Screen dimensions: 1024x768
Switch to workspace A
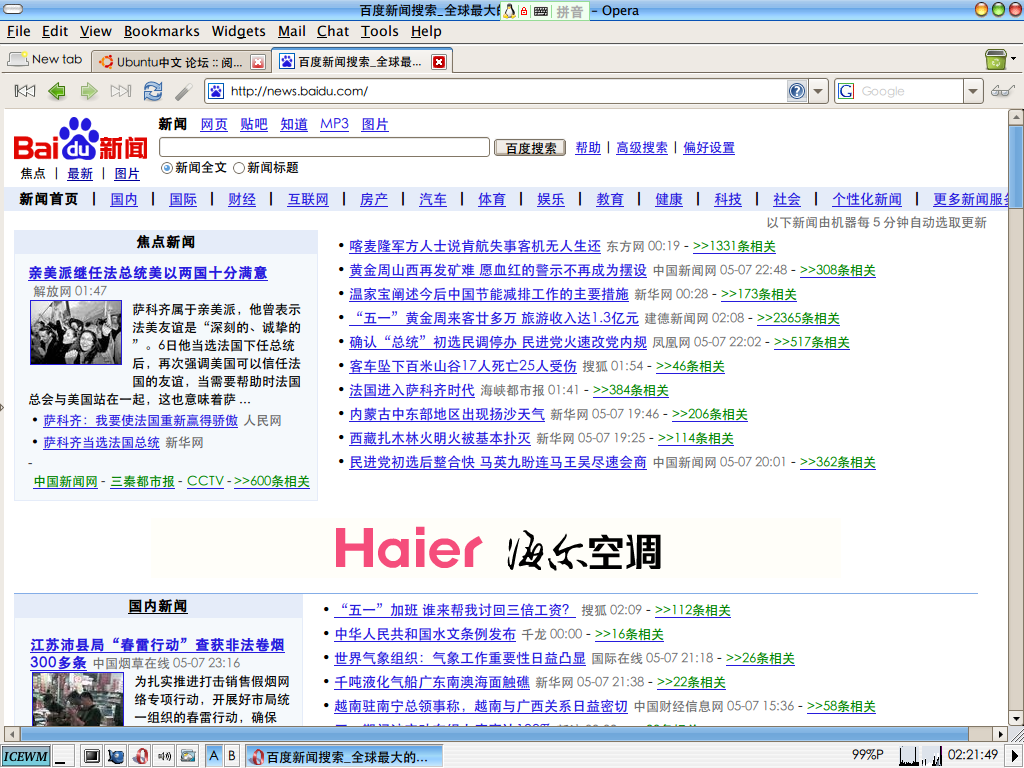coord(214,756)
